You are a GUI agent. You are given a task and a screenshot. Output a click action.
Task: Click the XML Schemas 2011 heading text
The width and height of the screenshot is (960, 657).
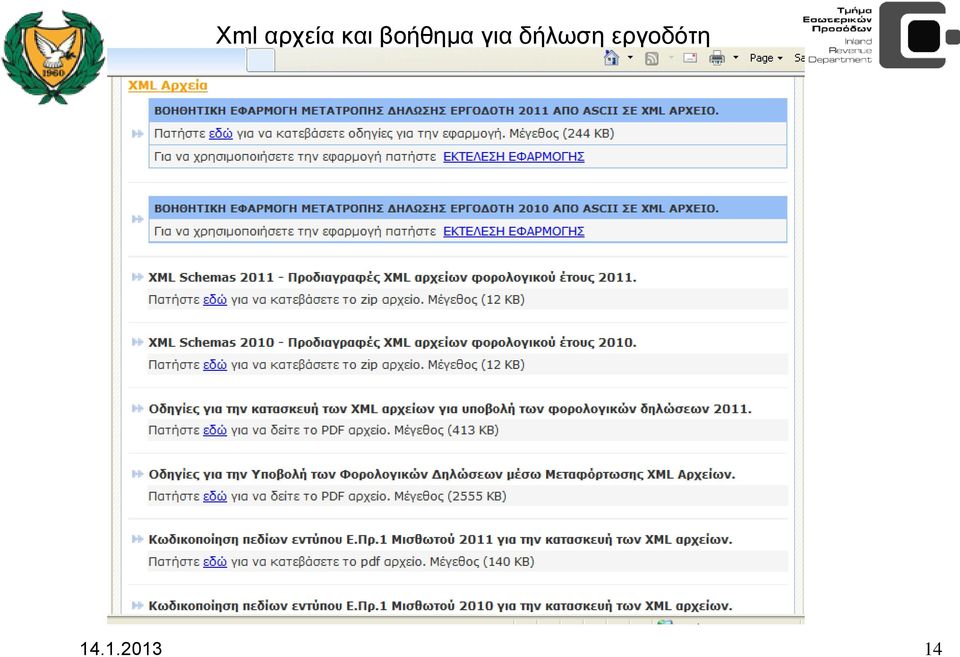coord(392,277)
